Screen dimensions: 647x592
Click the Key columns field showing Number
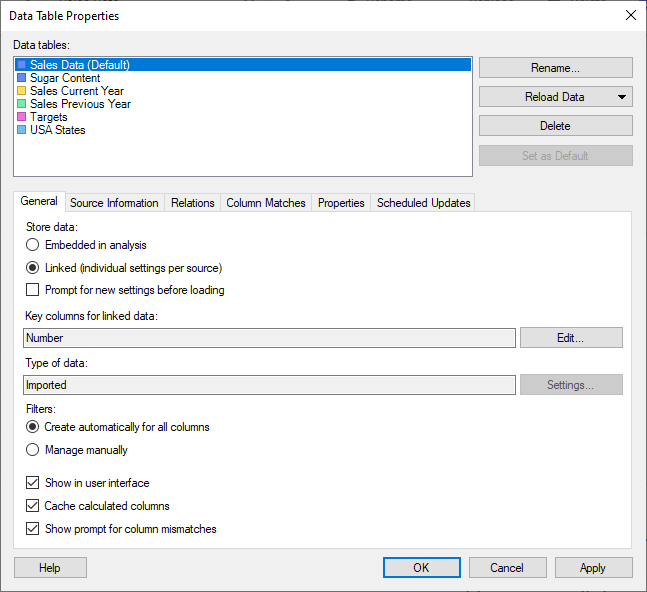pyautogui.click(x=269, y=338)
